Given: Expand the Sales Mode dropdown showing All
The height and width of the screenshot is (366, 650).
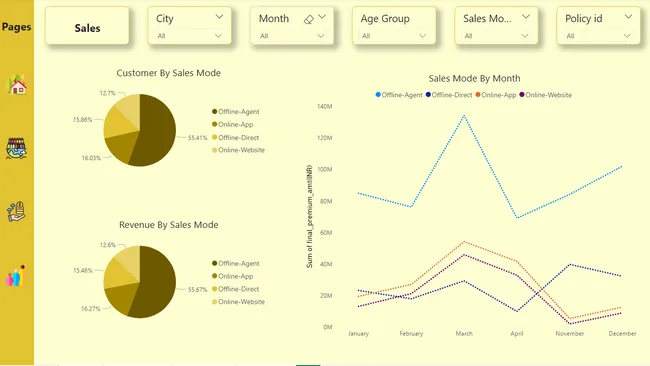Looking at the screenshot, I should click(496, 36).
